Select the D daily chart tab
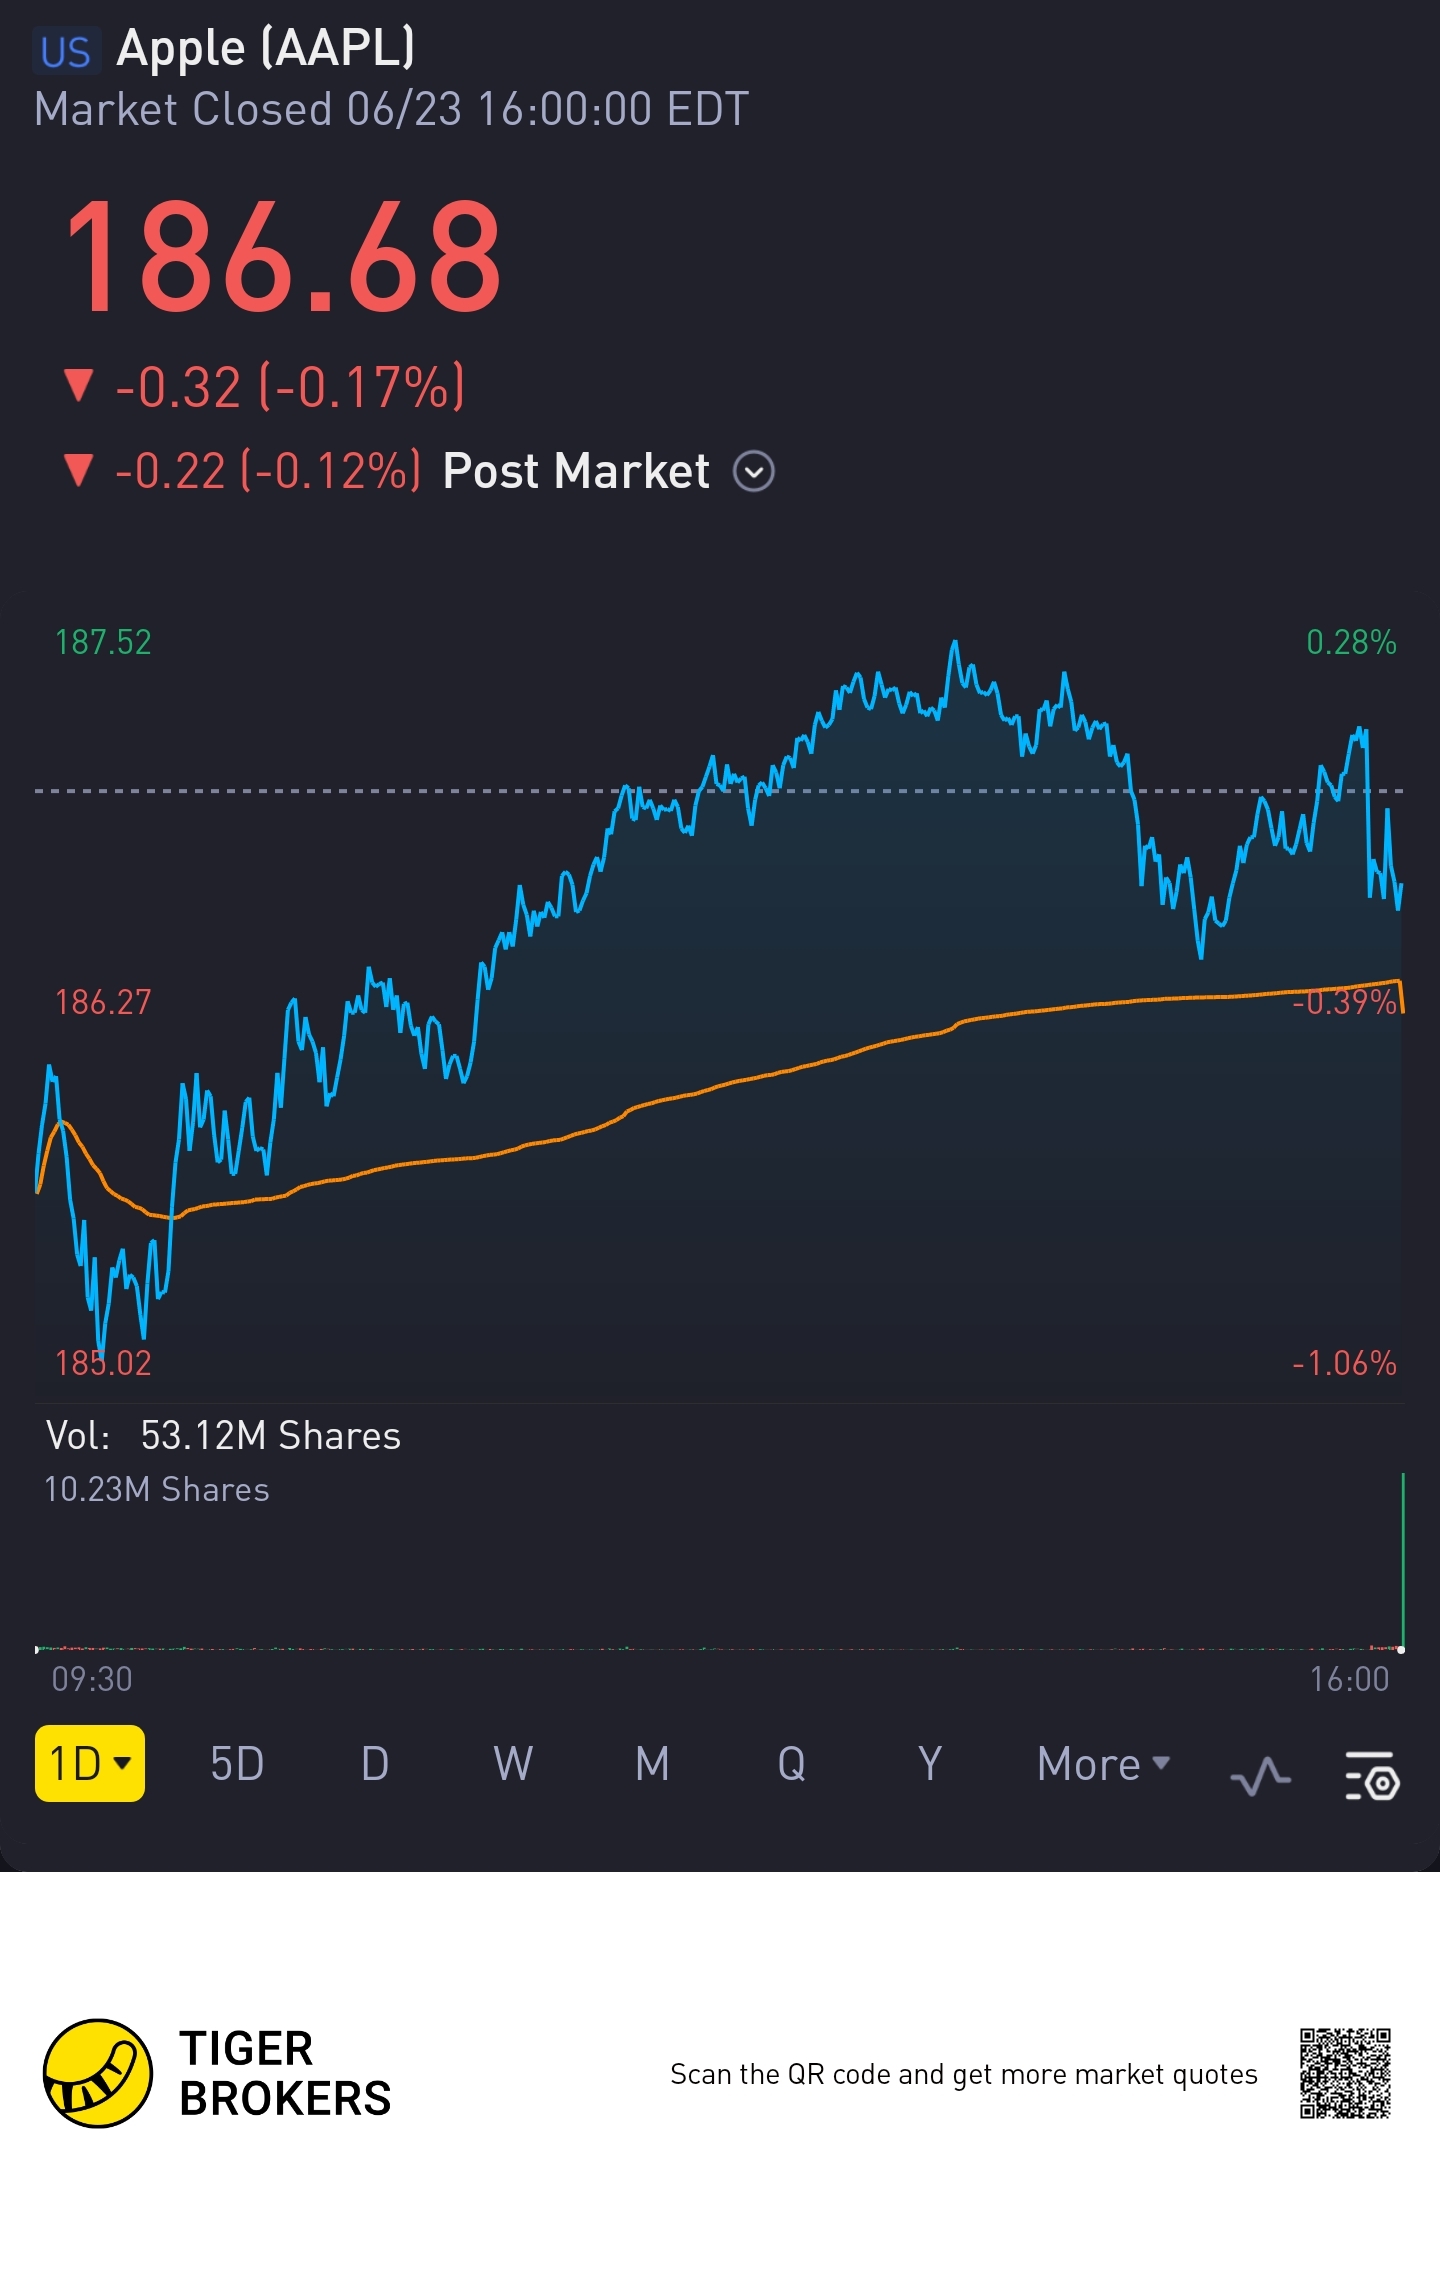Image resolution: width=1440 pixels, height=2275 pixels. coord(375,1763)
